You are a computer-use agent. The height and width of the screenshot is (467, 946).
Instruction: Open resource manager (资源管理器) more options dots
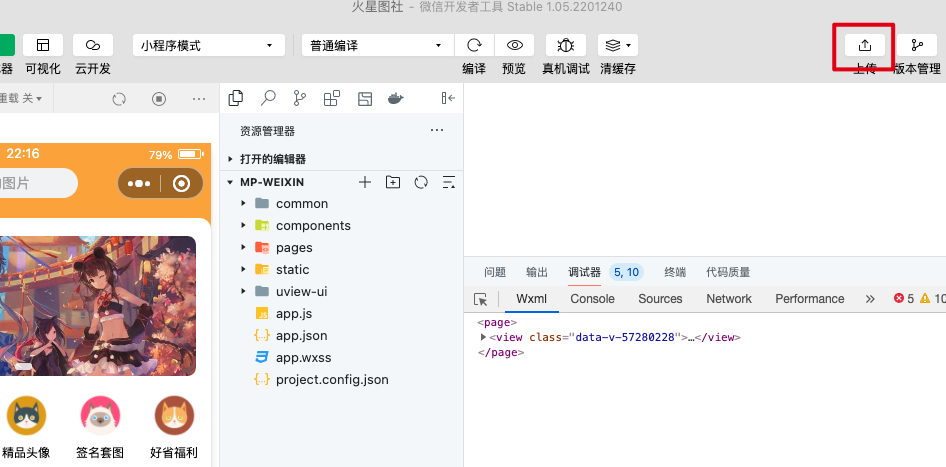point(437,130)
